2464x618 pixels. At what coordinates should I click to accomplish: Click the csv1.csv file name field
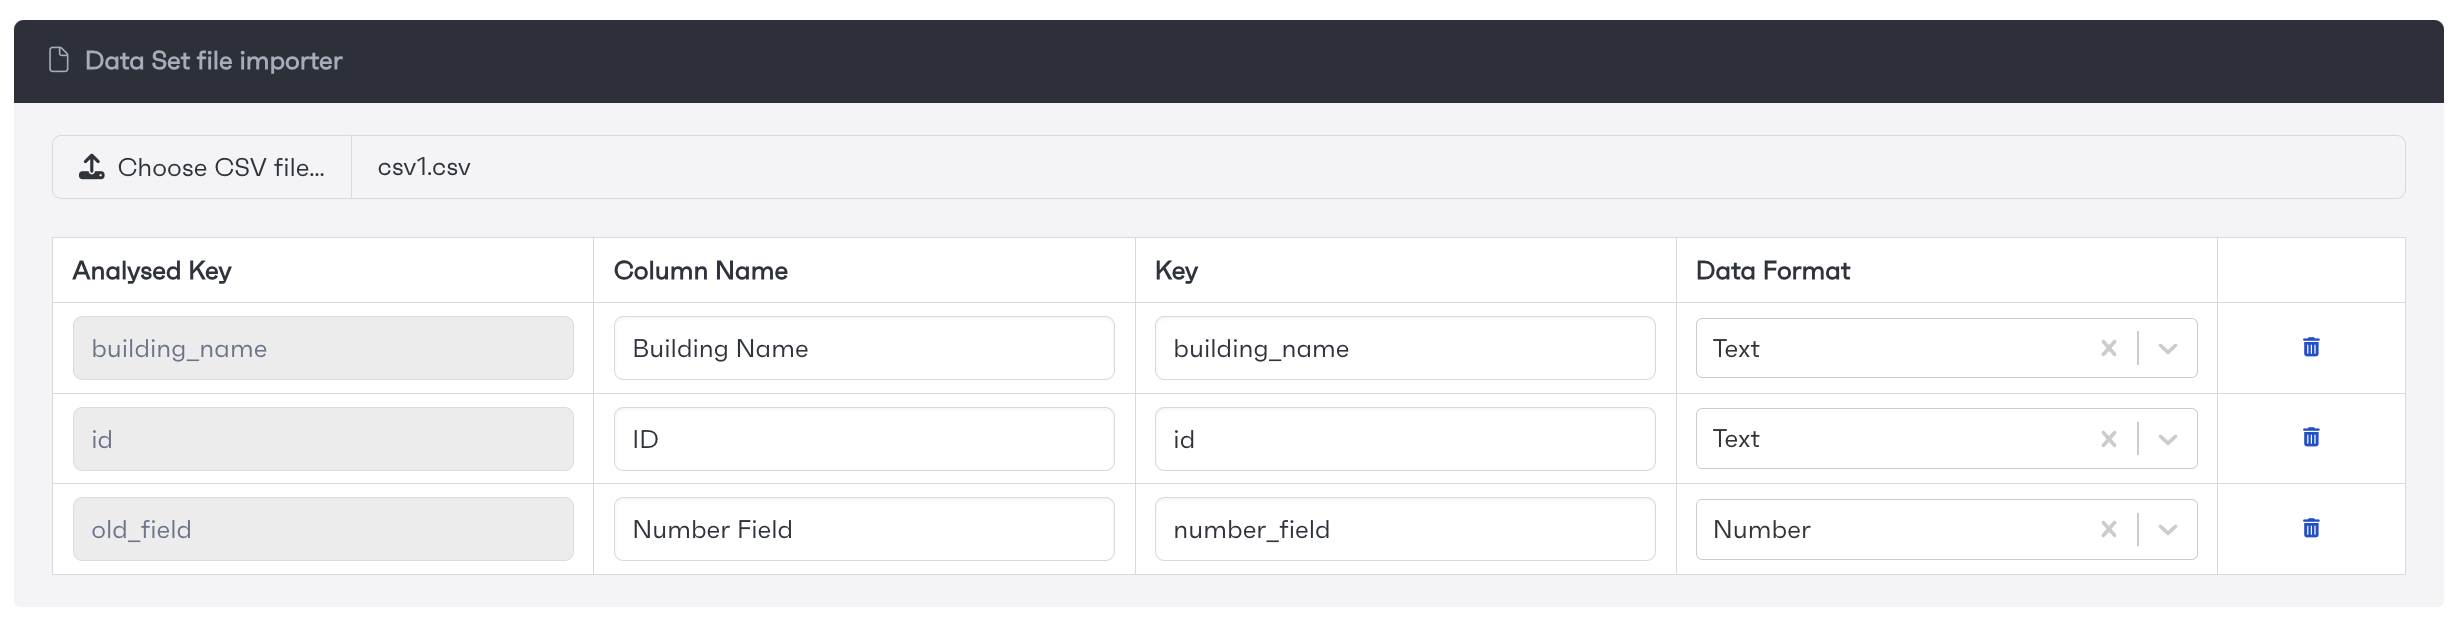click(1378, 167)
